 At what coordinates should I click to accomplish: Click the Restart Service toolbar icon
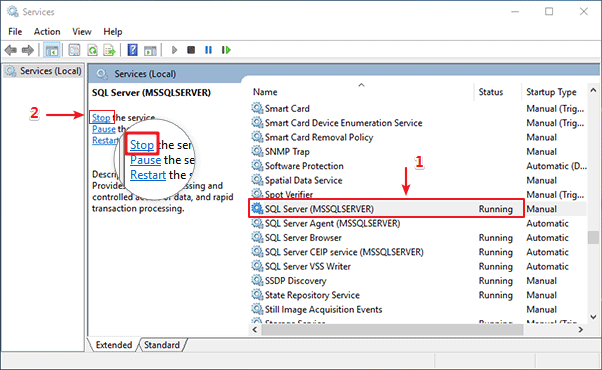coord(226,50)
